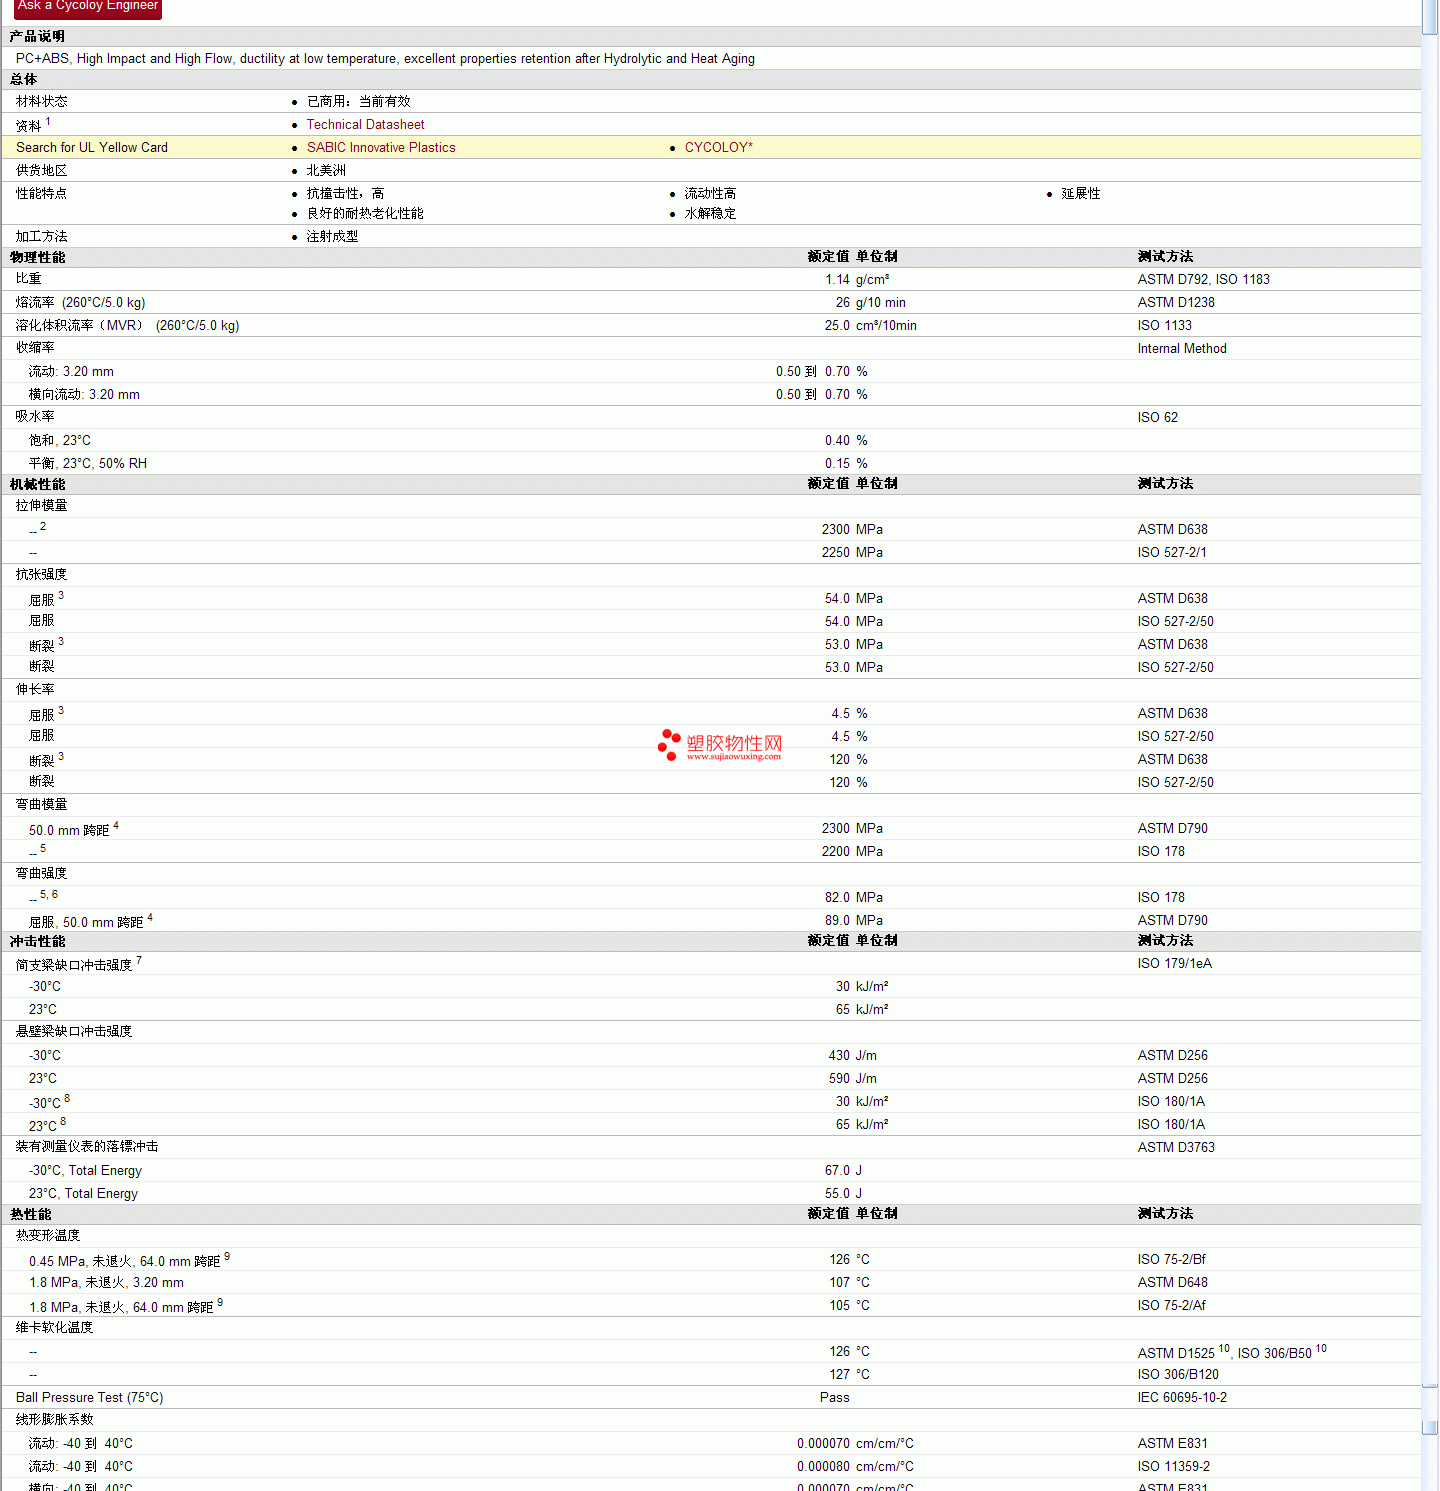Click the 55.0 J total energy value
The width and height of the screenshot is (1440, 1491).
(843, 1194)
